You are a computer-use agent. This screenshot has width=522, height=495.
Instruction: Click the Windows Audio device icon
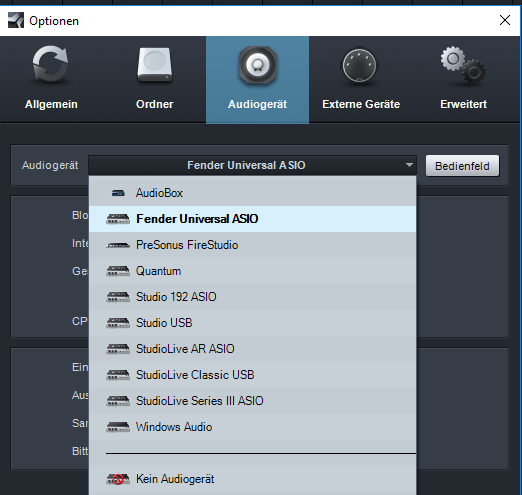(x=118, y=427)
